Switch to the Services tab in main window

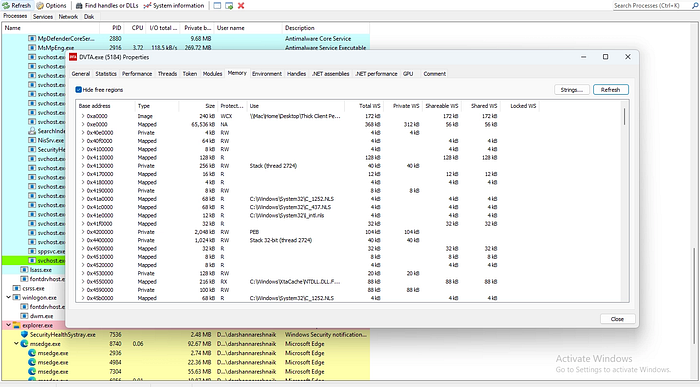click(x=43, y=17)
